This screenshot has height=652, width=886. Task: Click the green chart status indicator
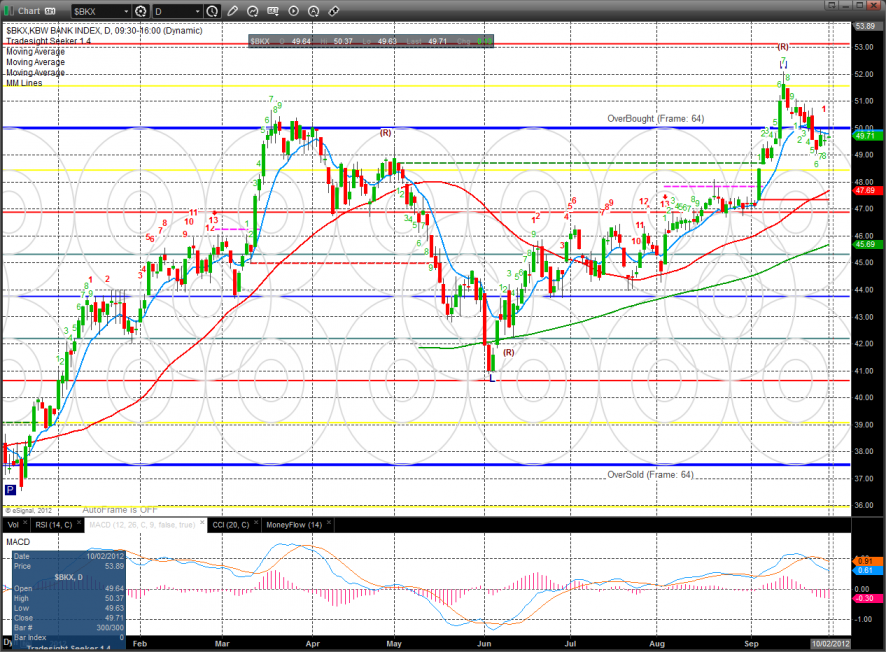pyautogui.click(x=8, y=11)
